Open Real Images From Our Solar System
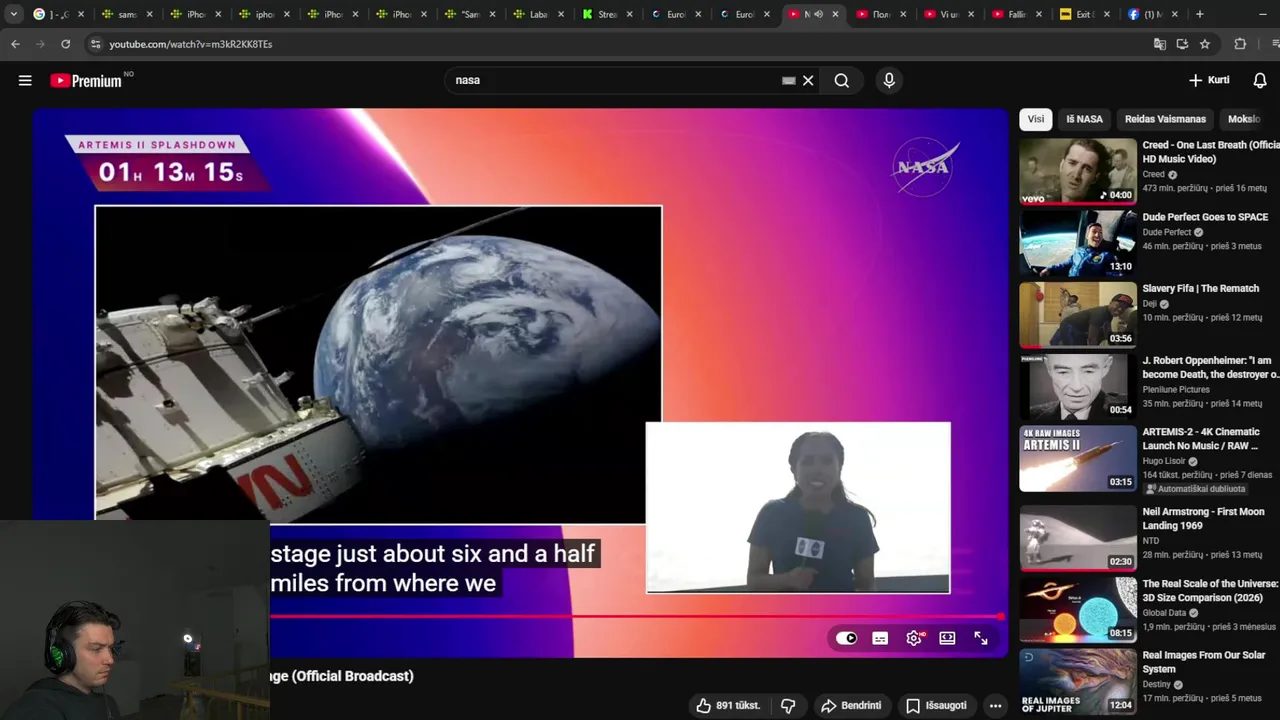 [1204, 662]
